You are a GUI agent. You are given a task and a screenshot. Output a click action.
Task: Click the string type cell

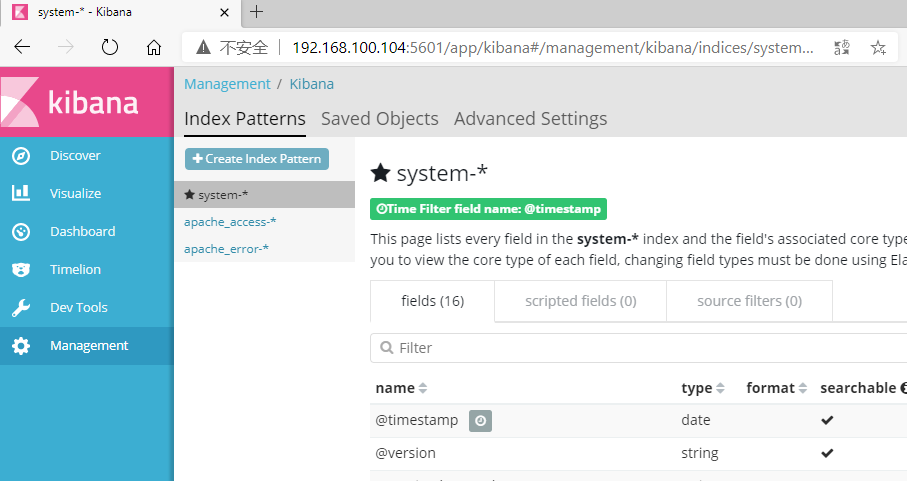[699, 453]
